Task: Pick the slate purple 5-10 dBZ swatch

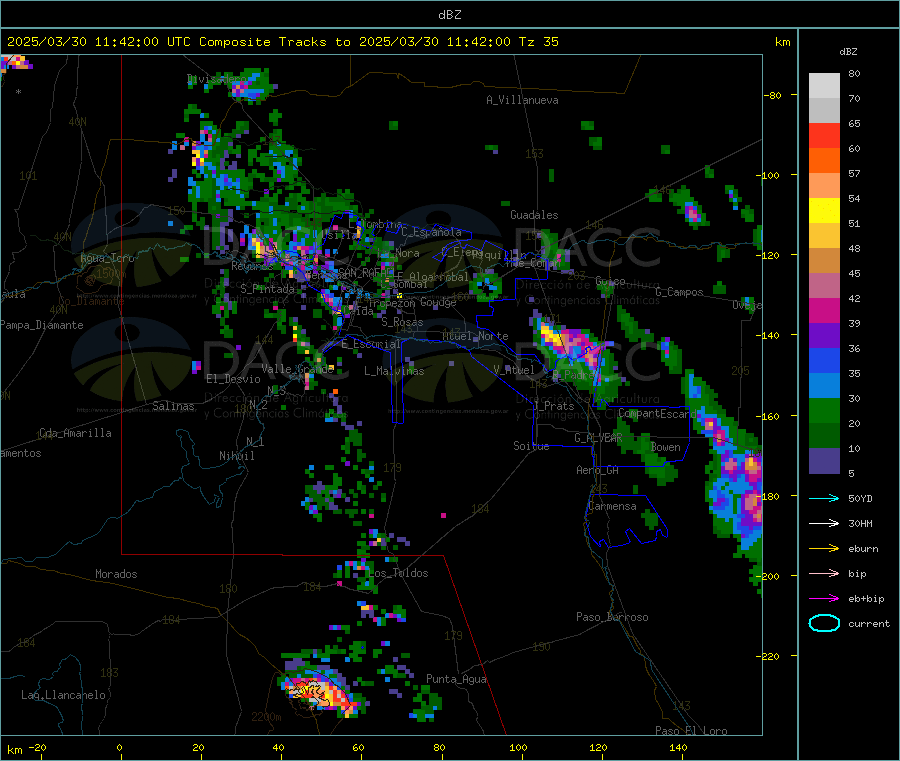Action: click(824, 461)
